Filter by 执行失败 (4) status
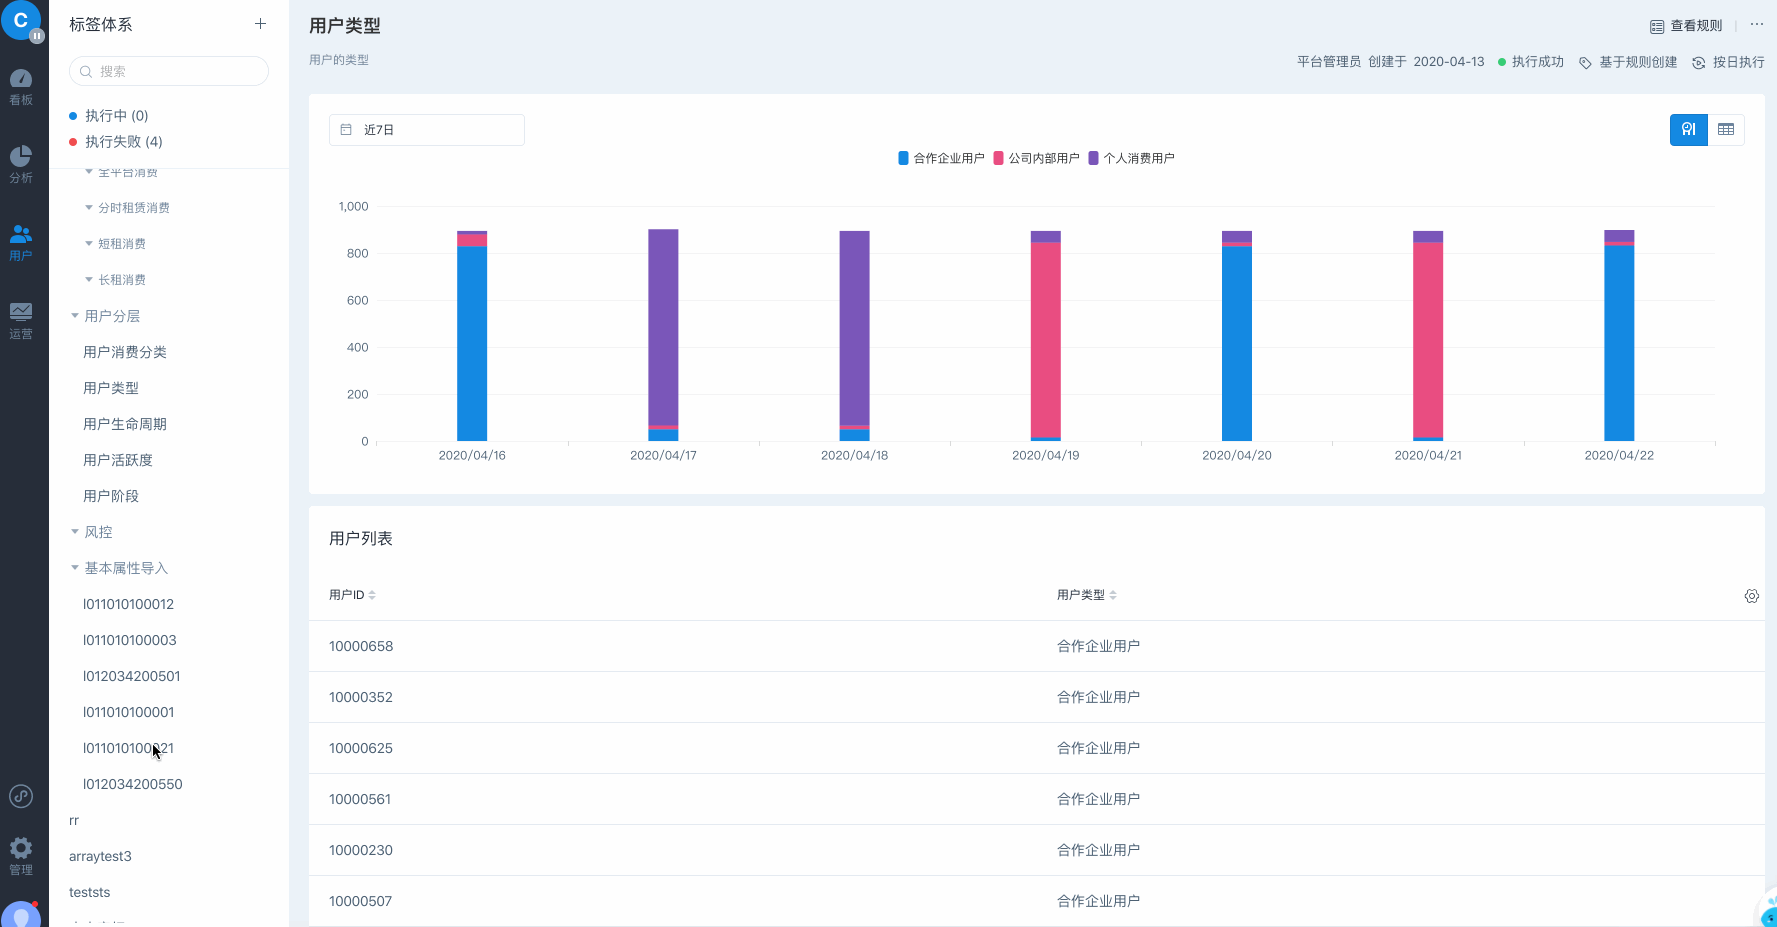Screen dimensions: 1777x927 point(116,142)
